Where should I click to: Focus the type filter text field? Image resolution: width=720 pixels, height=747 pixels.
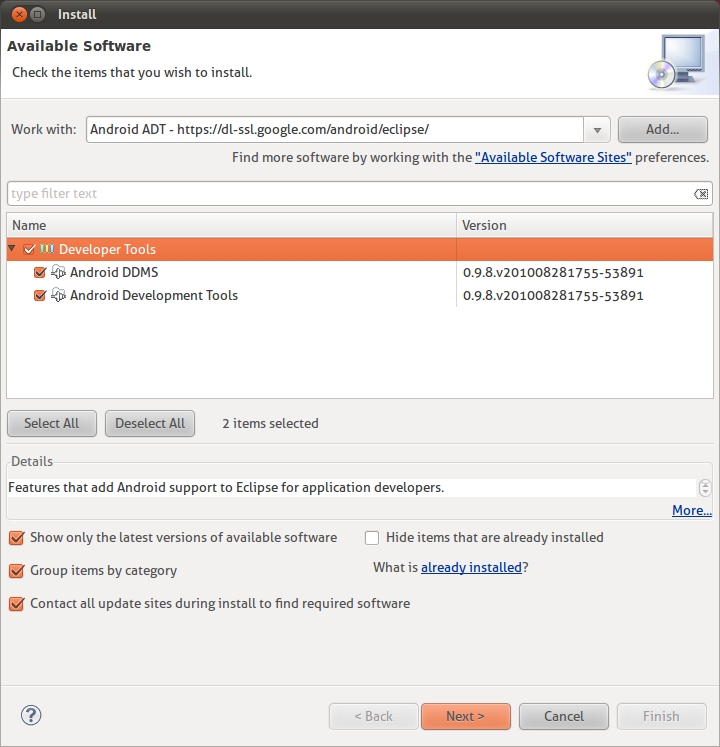[x=350, y=193]
